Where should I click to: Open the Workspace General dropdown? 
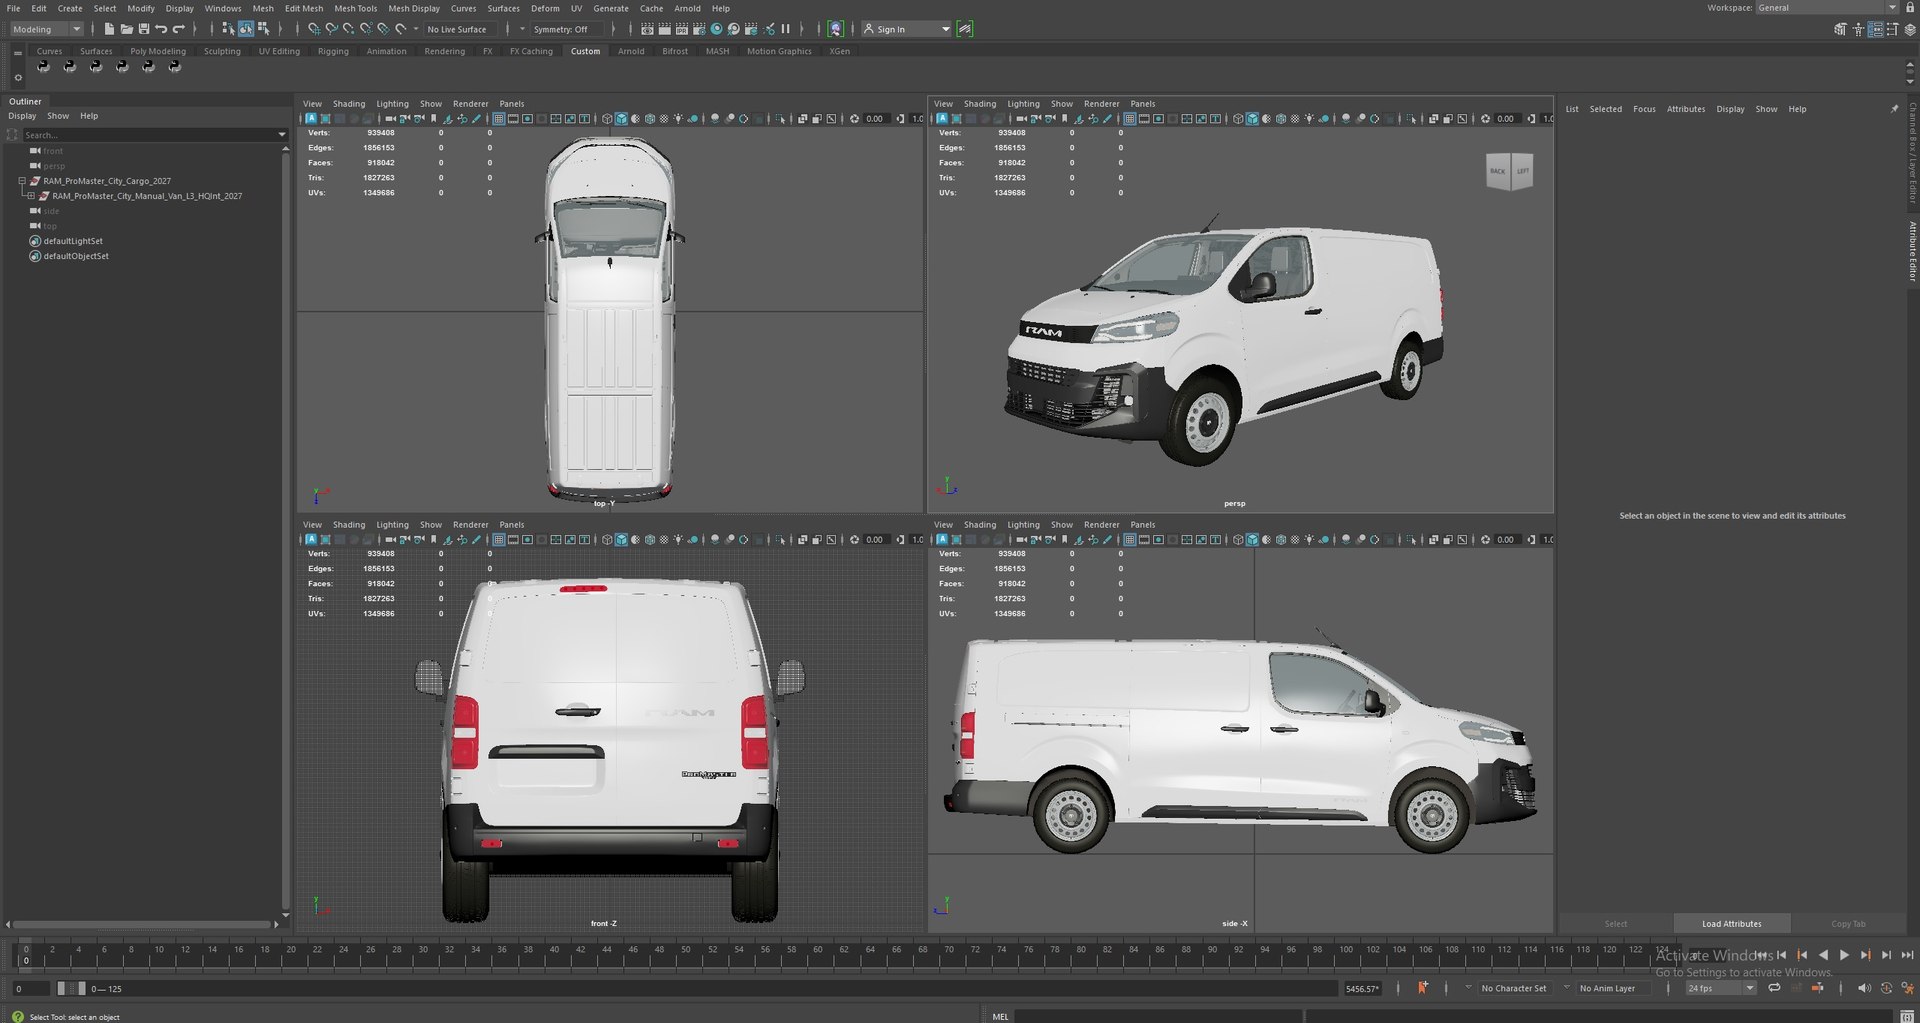click(1826, 8)
